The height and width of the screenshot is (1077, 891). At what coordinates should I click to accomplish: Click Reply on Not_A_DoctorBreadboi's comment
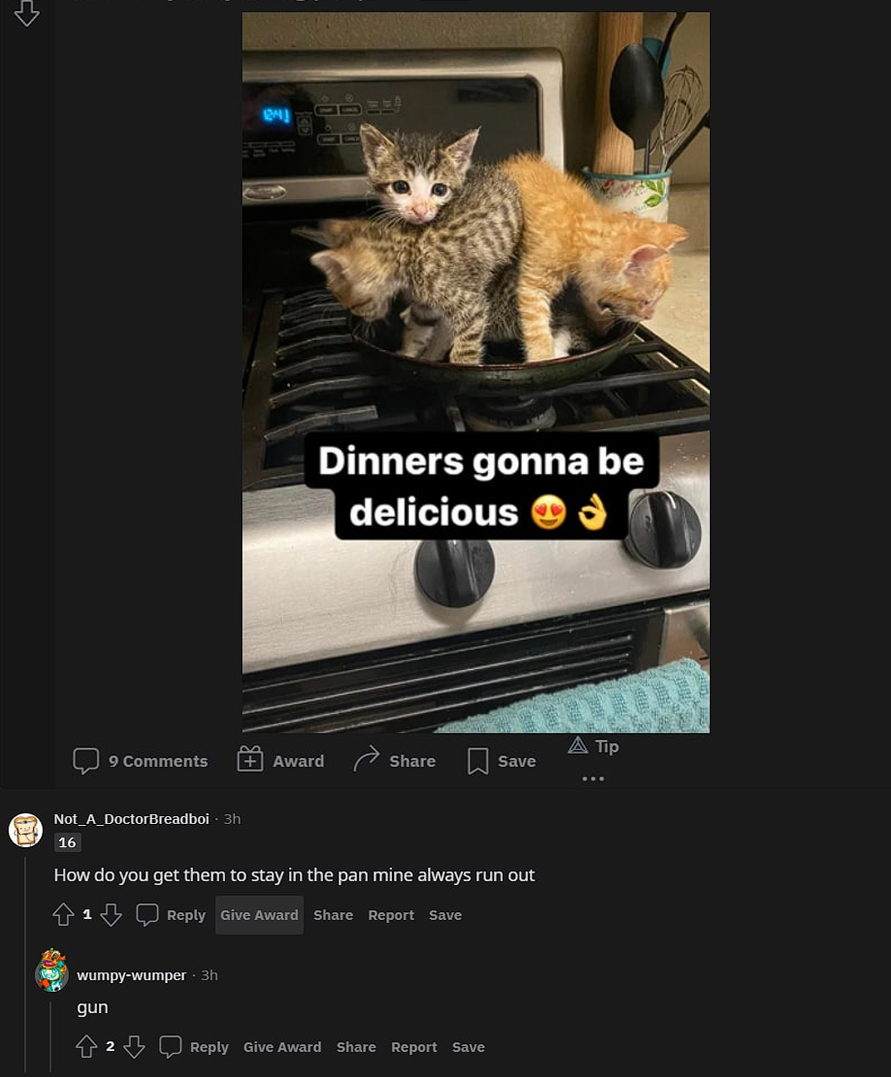185,914
